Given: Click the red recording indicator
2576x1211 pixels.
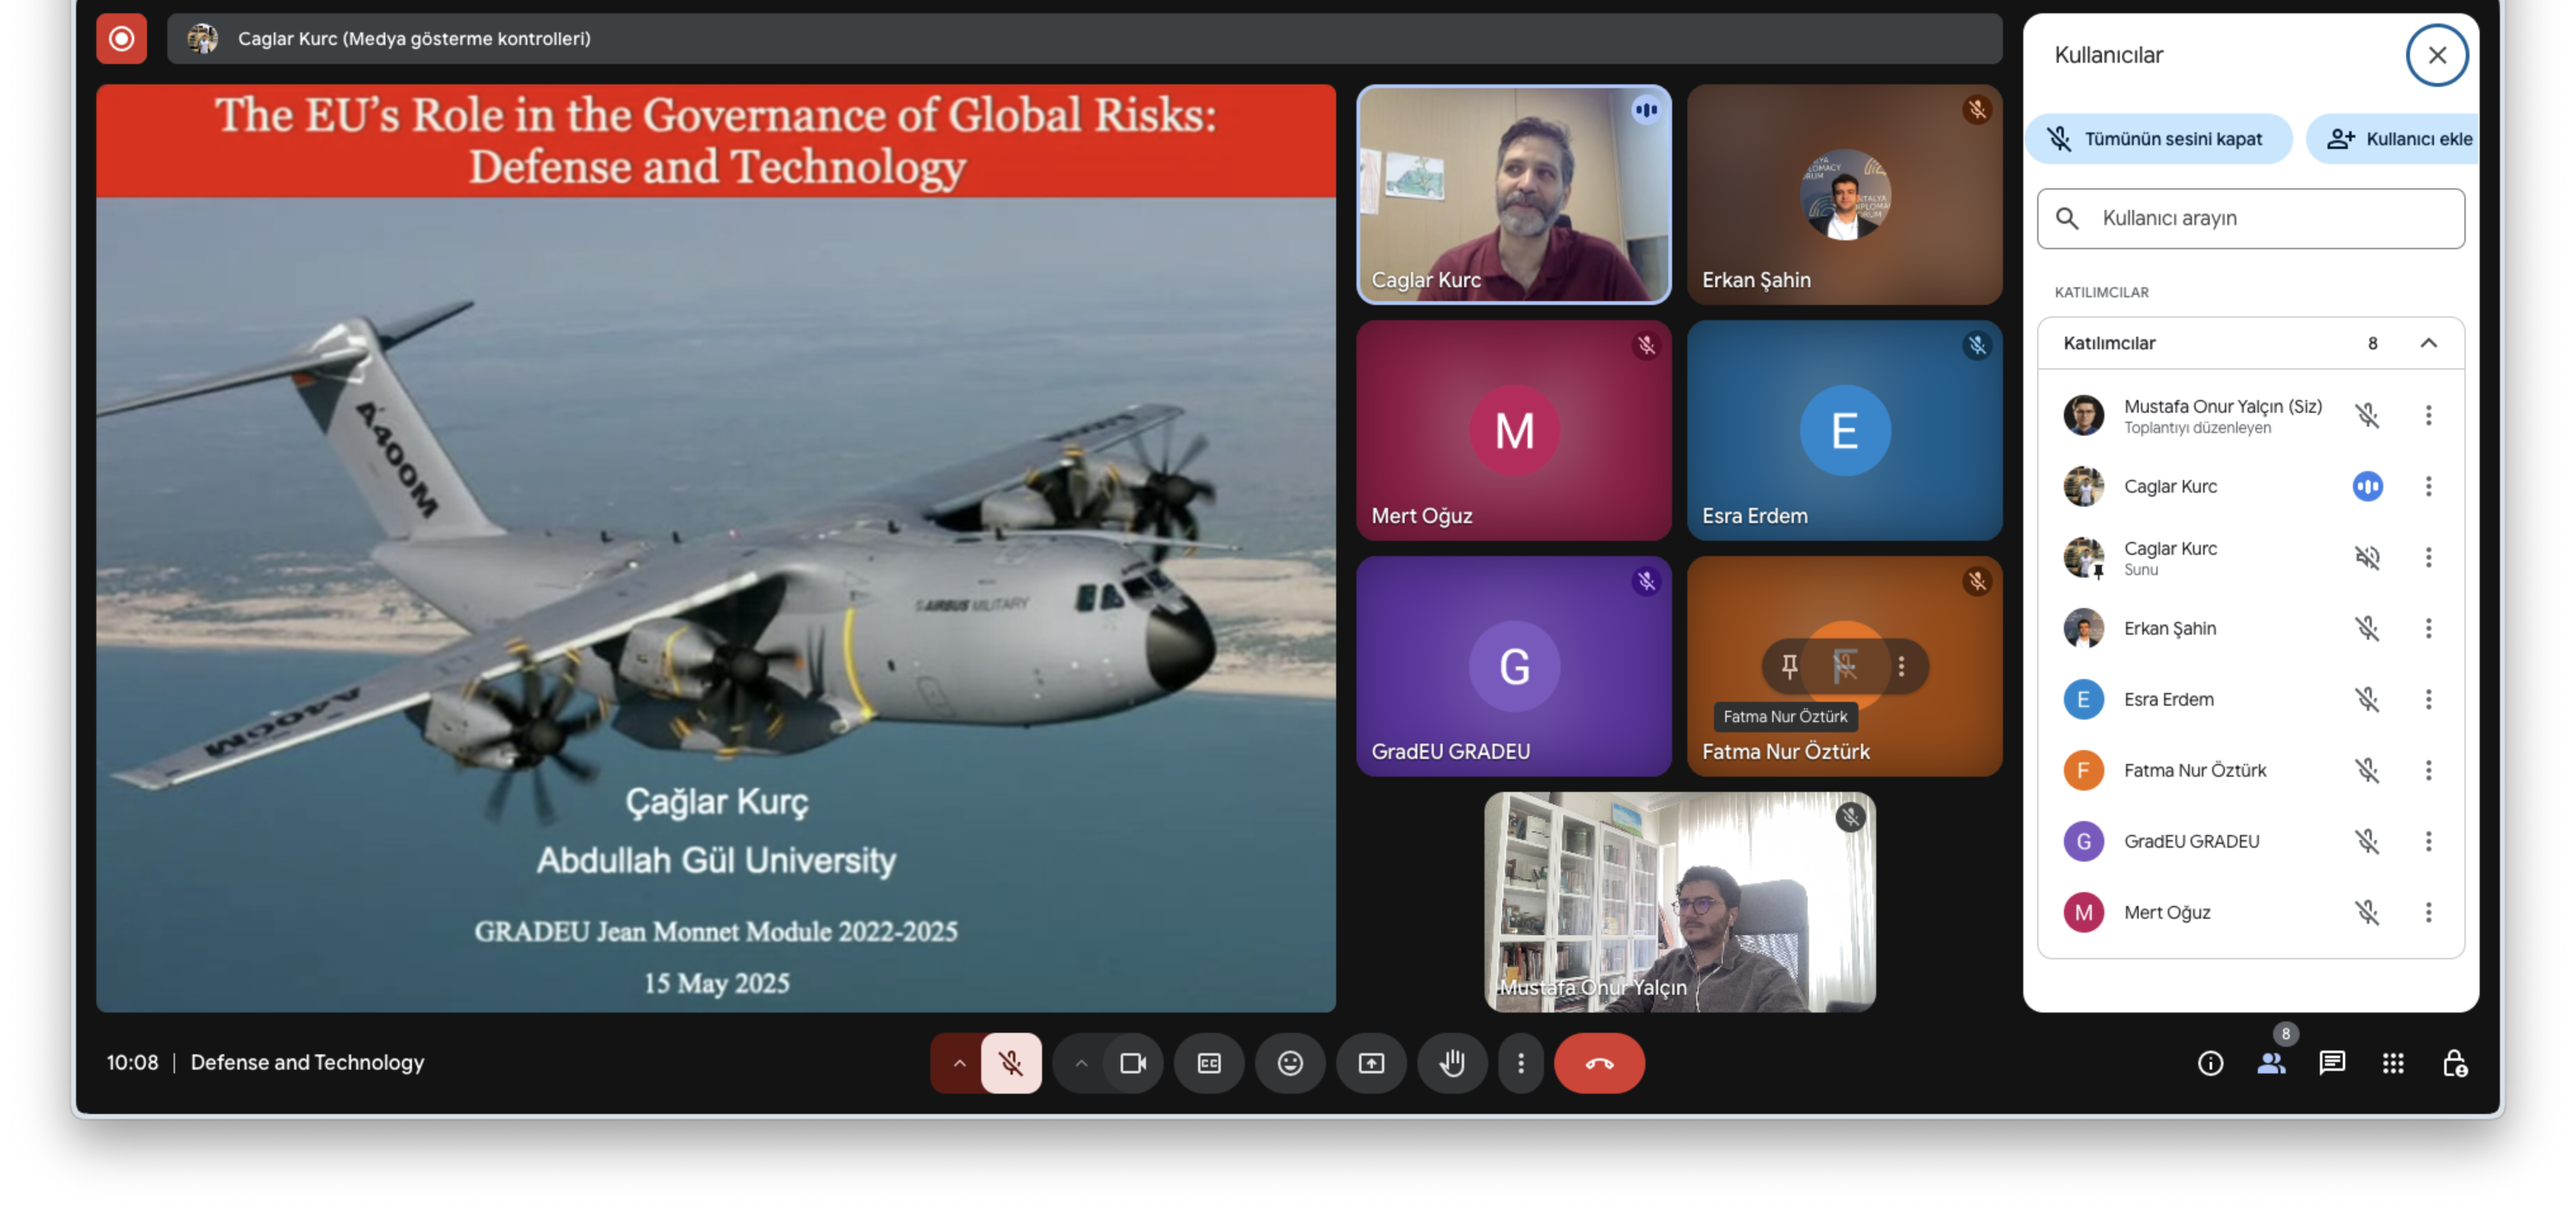Looking at the screenshot, I should point(121,39).
